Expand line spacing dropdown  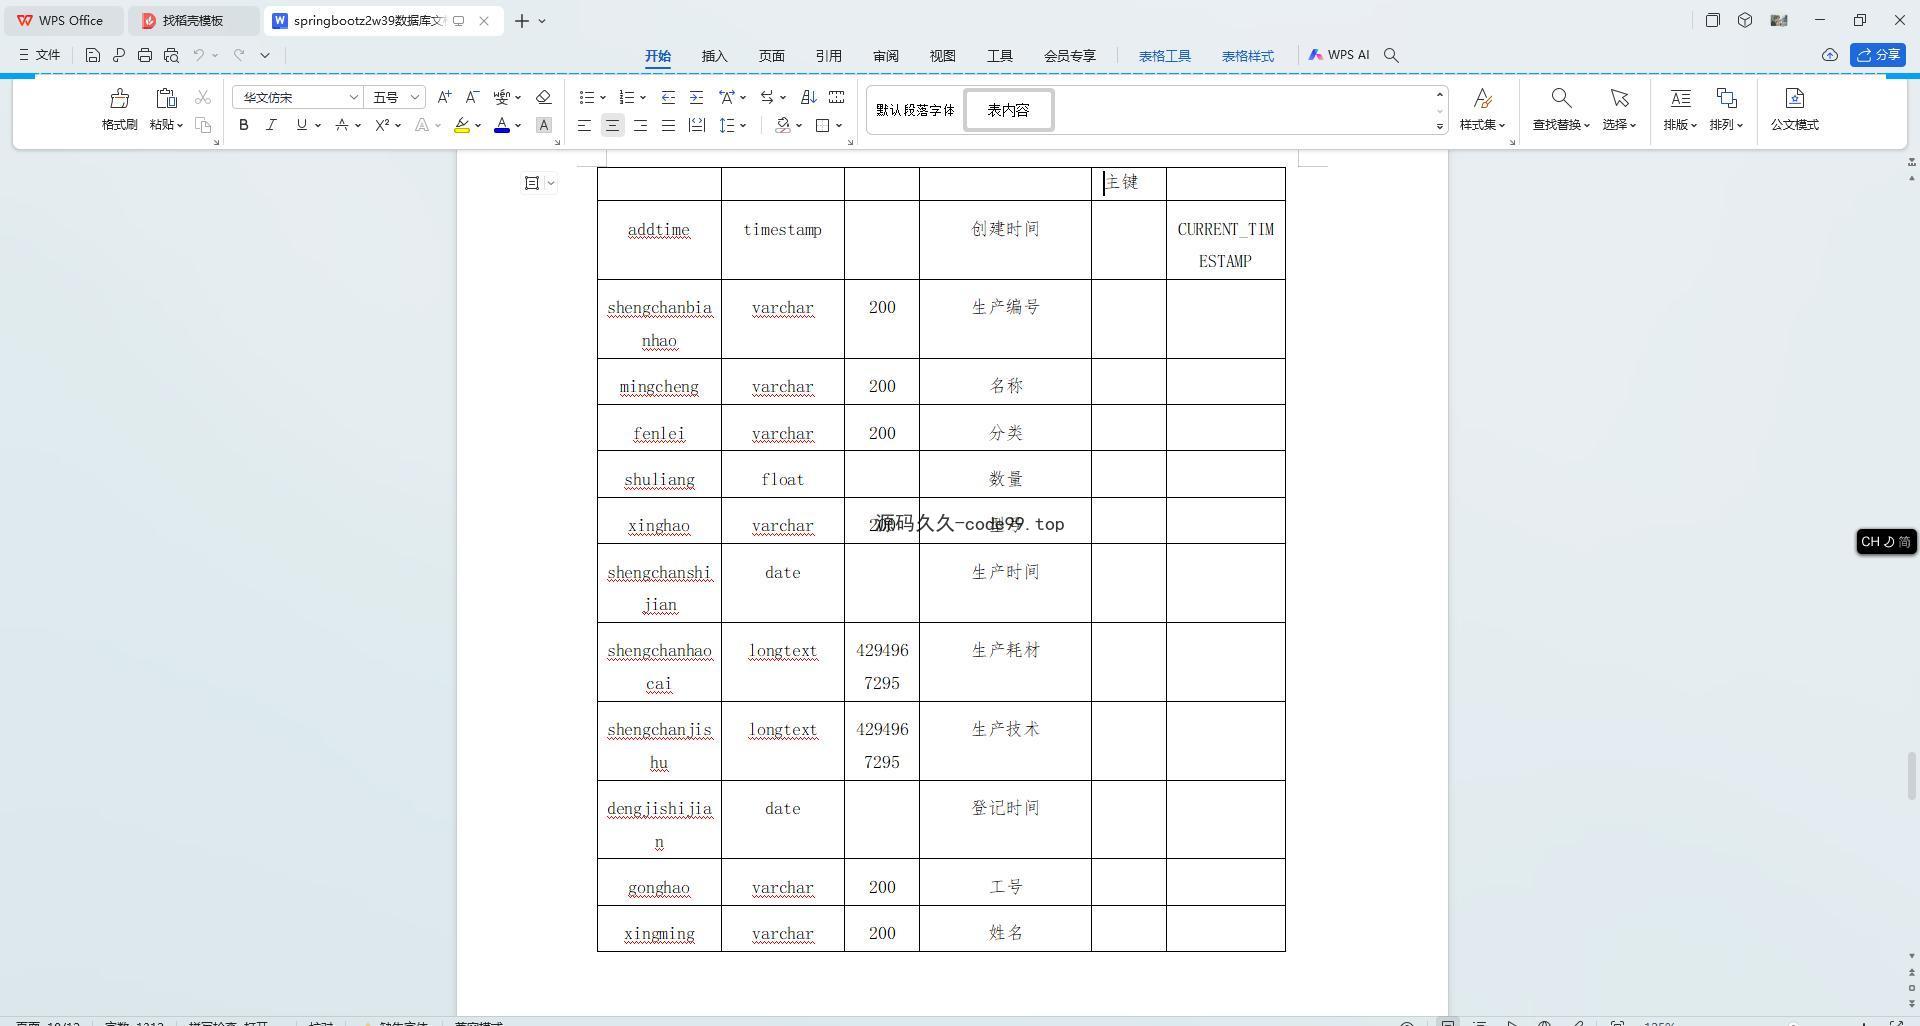(x=743, y=125)
